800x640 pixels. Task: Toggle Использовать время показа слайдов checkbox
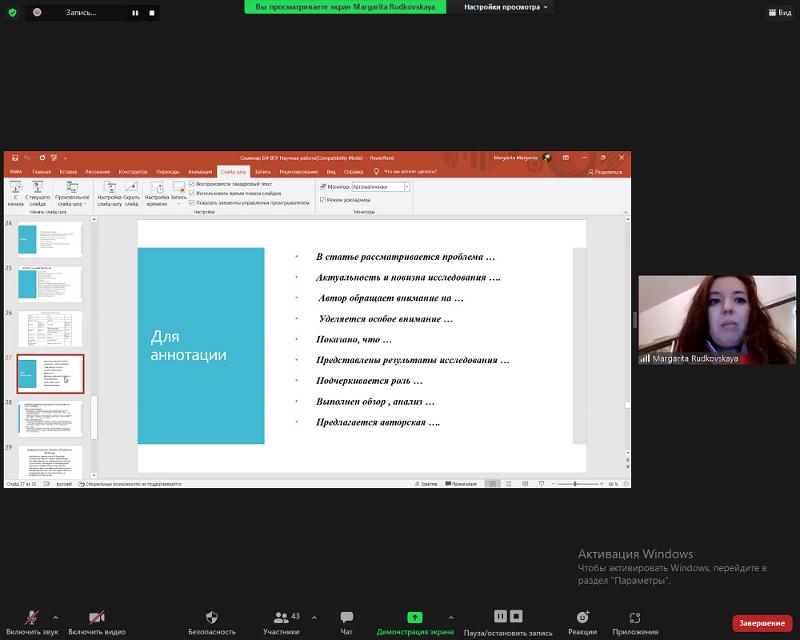[x=192, y=193]
